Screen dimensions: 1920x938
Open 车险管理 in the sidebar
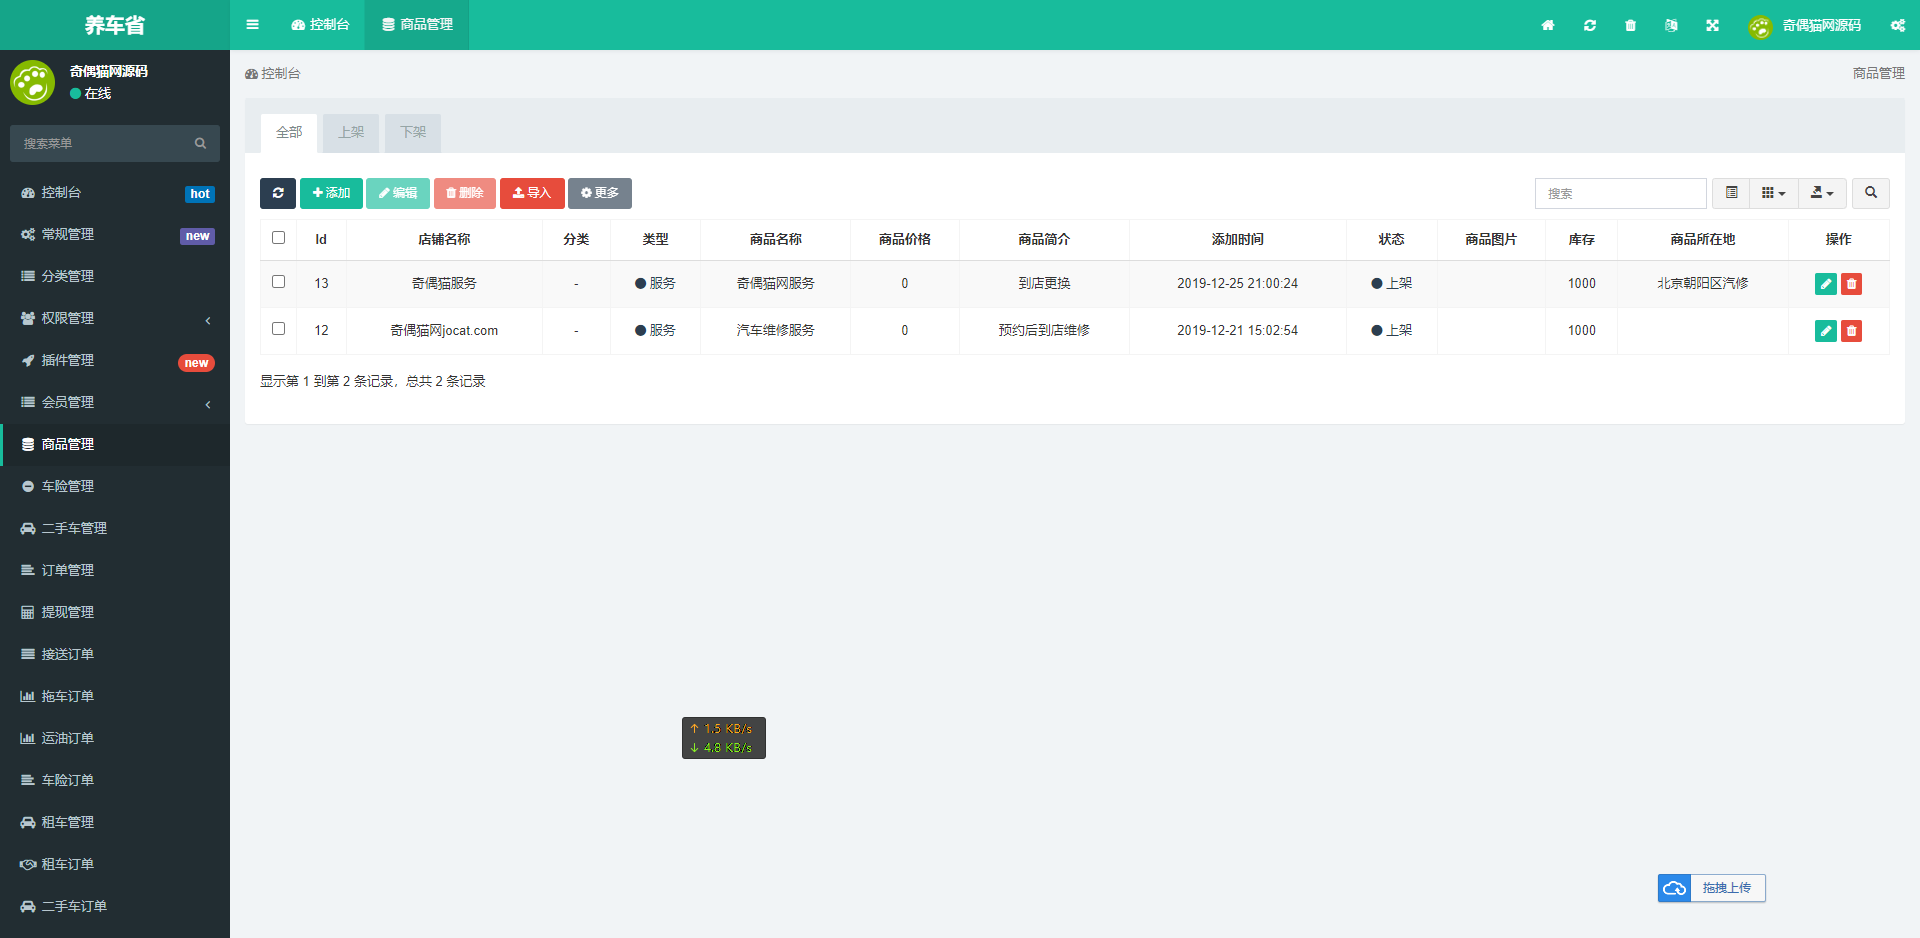click(115, 486)
